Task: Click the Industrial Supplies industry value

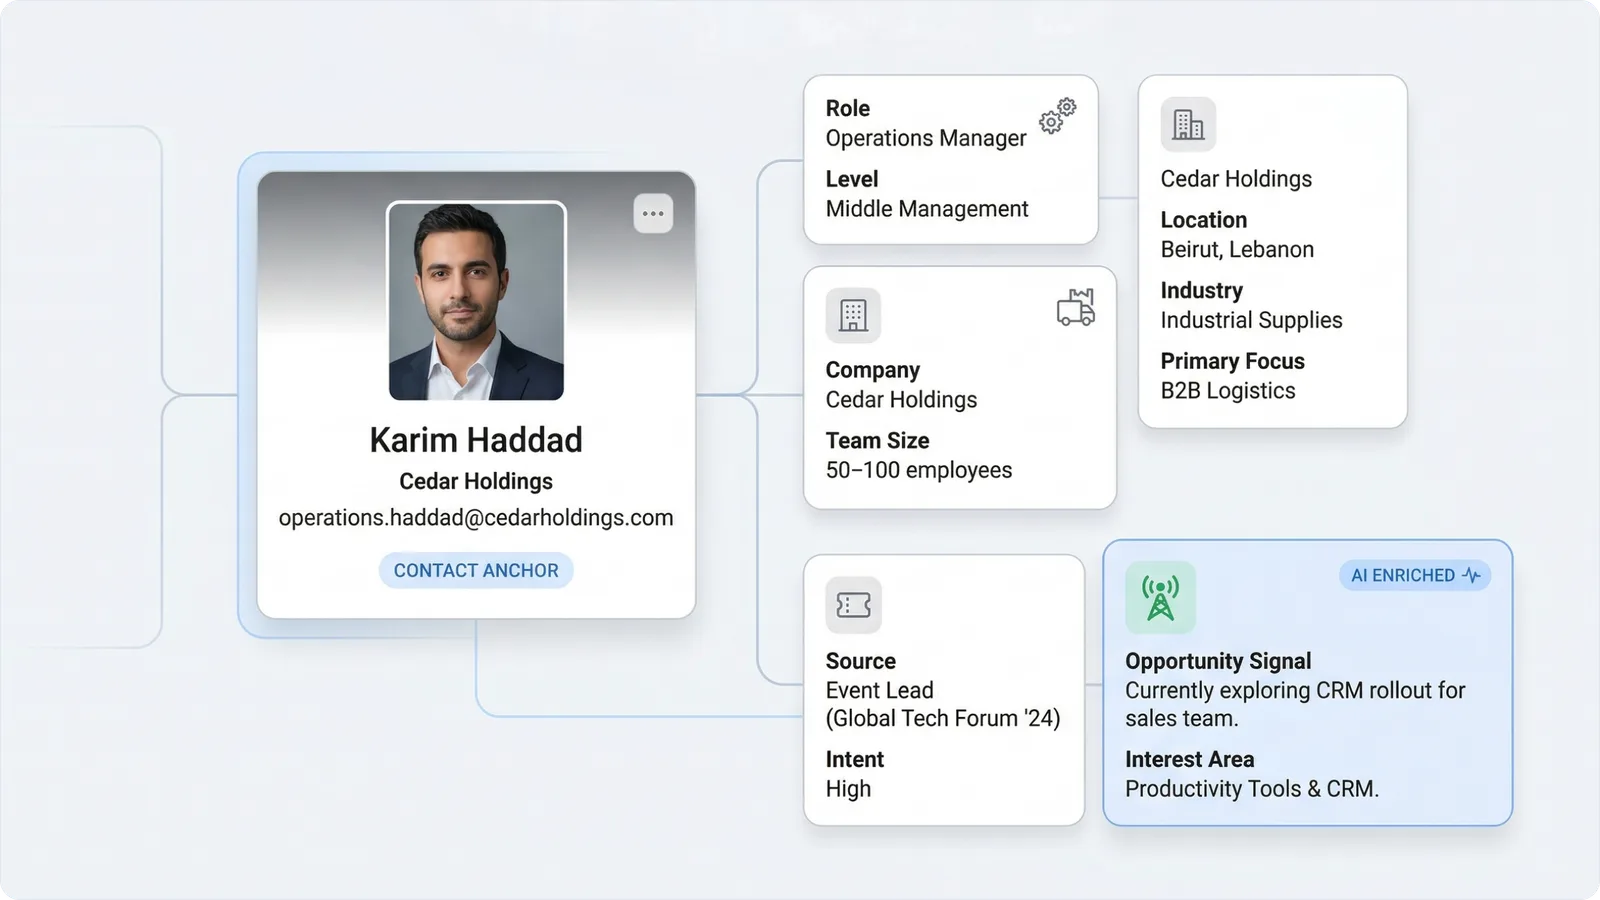Action: (1251, 320)
